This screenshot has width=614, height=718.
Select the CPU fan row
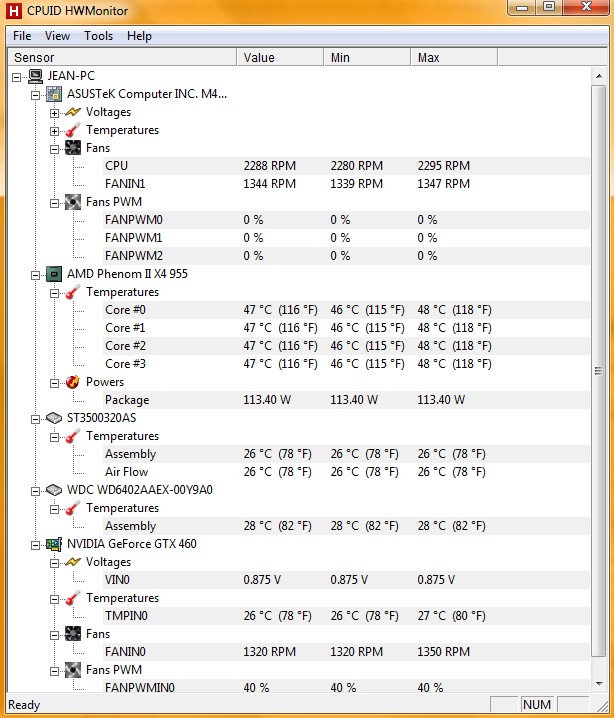[347, 166]
